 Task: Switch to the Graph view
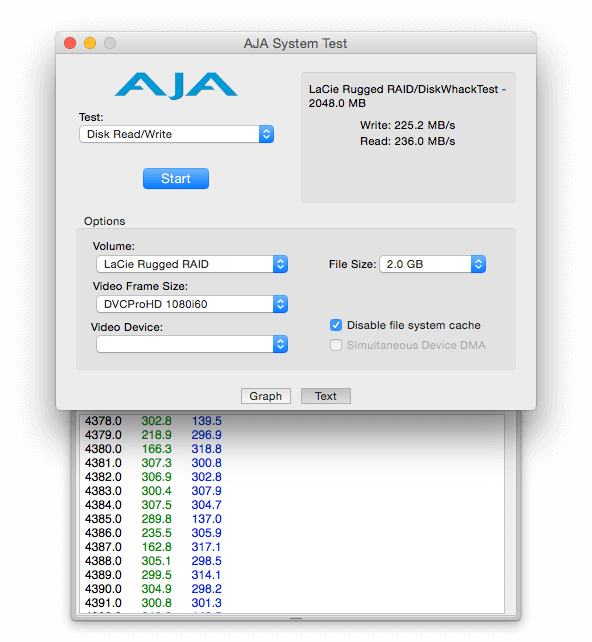click(x=266, y=396)
